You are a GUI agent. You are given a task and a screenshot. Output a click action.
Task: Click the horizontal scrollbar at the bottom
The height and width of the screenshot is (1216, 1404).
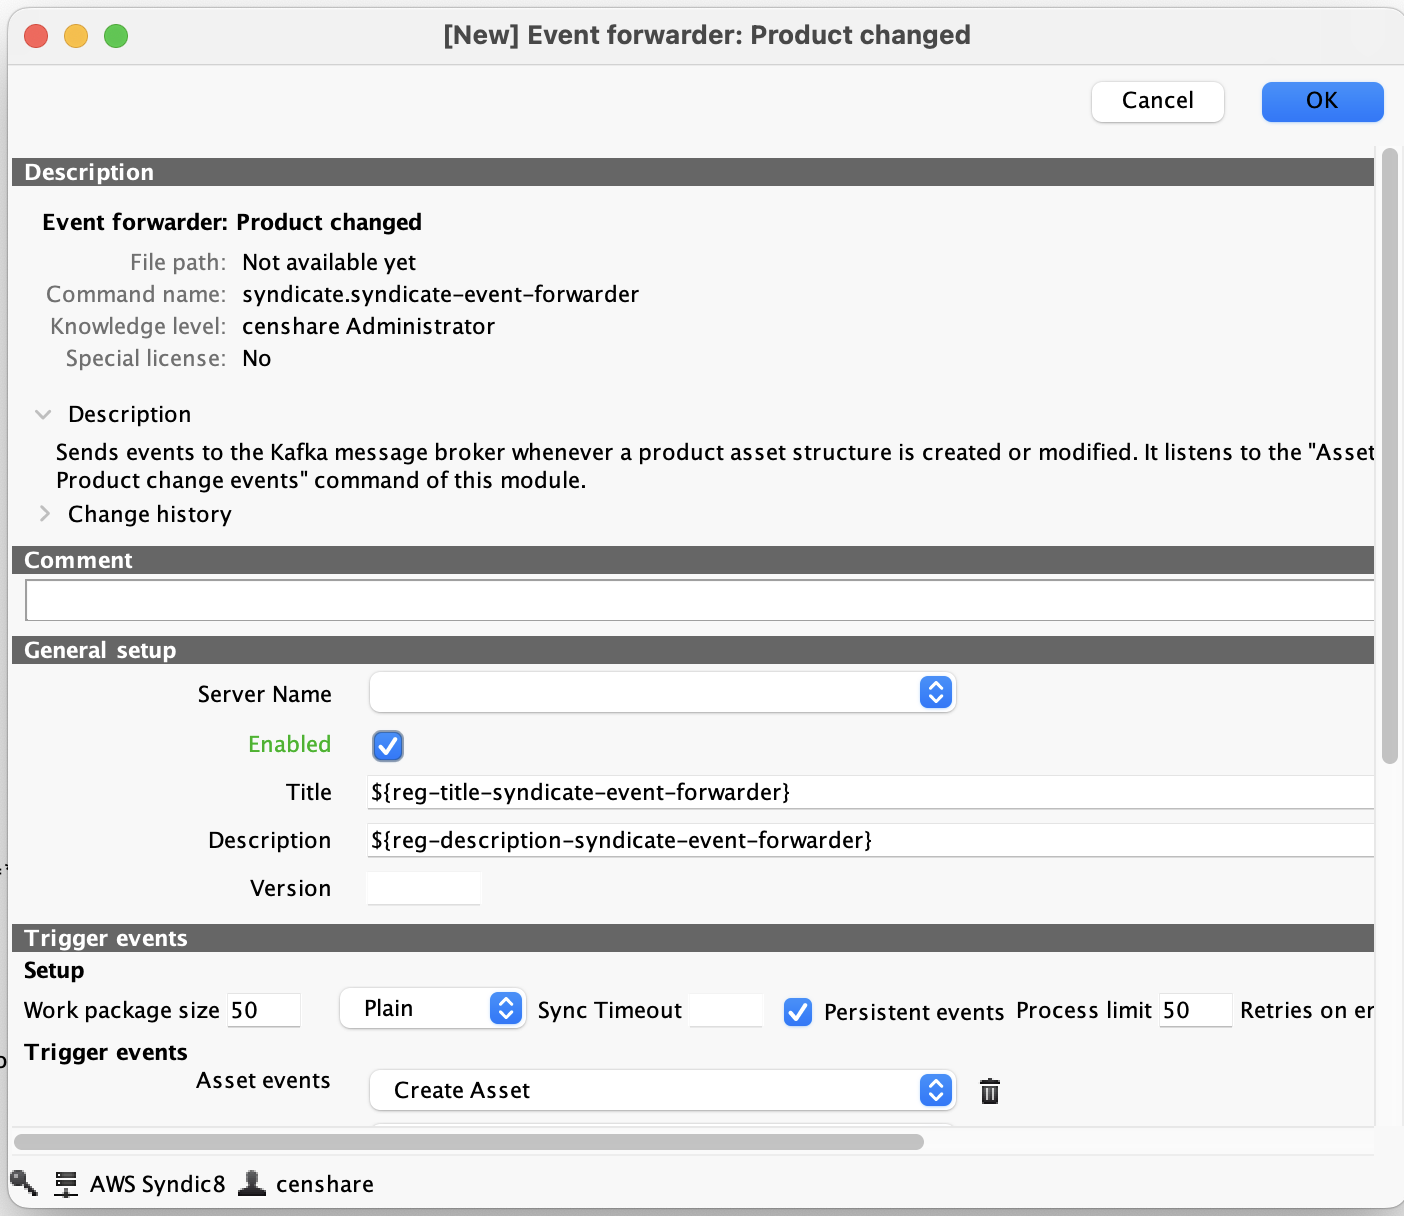pyautogui.click(x=468, y=1142)
